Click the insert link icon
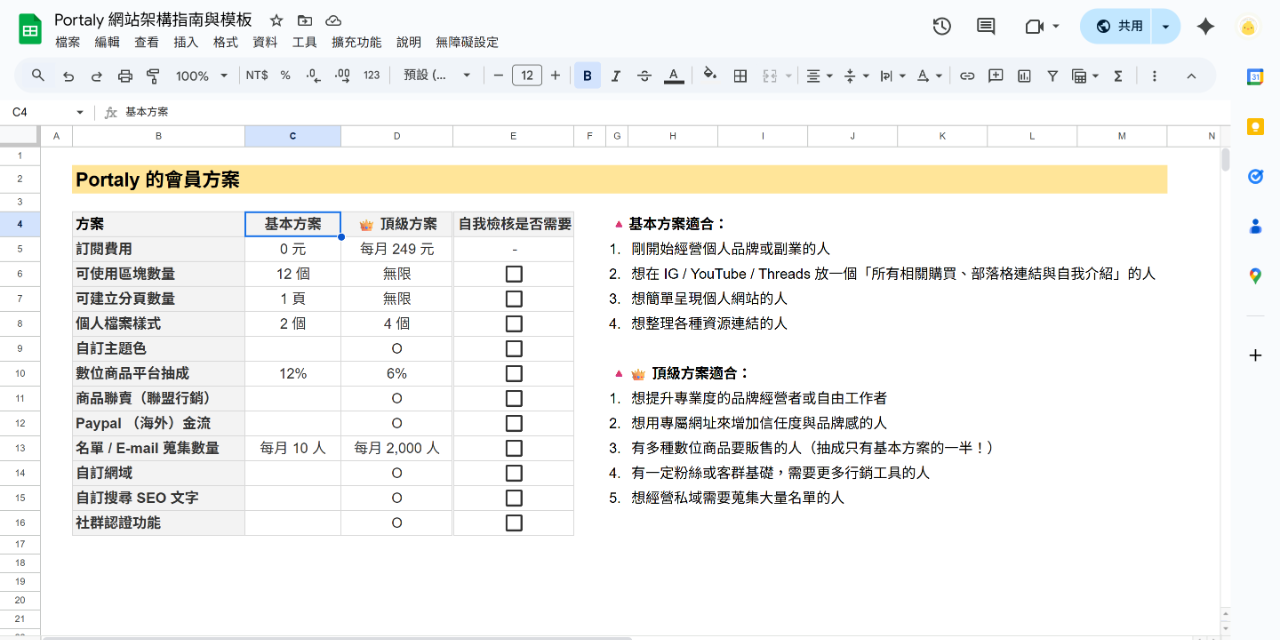Image resolution: width=1280 pixels, height=640 pixels. coord(967,76)
